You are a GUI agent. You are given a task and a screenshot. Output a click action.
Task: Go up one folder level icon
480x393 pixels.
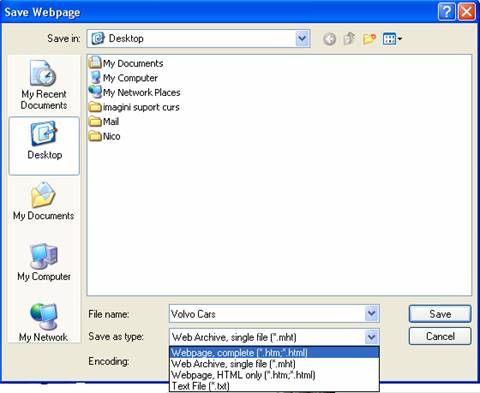(x=349, y=39)
